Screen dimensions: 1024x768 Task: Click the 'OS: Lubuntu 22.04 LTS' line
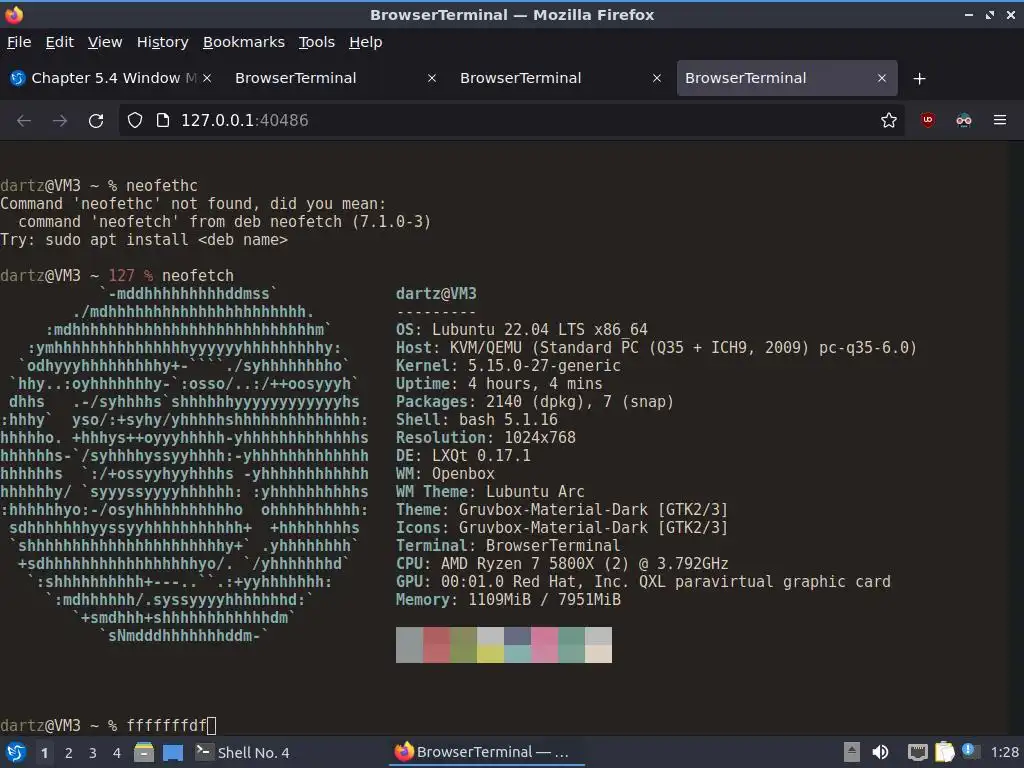click(x=522, y=330)
